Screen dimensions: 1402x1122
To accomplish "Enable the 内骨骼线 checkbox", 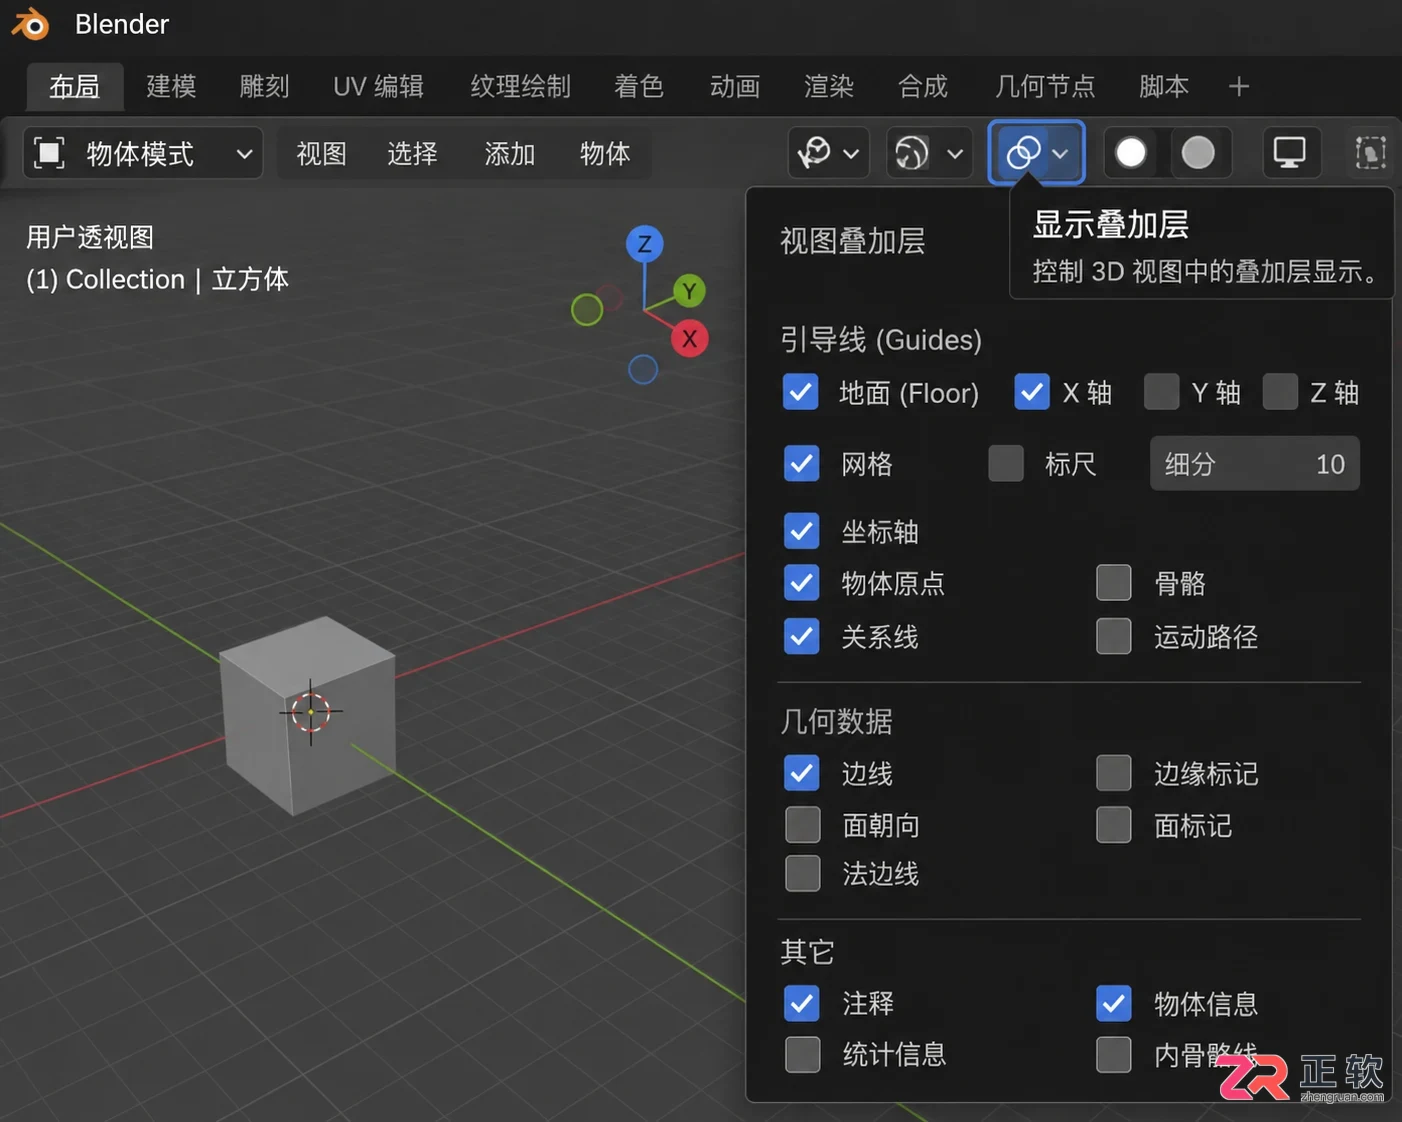I will 1113,1054.
